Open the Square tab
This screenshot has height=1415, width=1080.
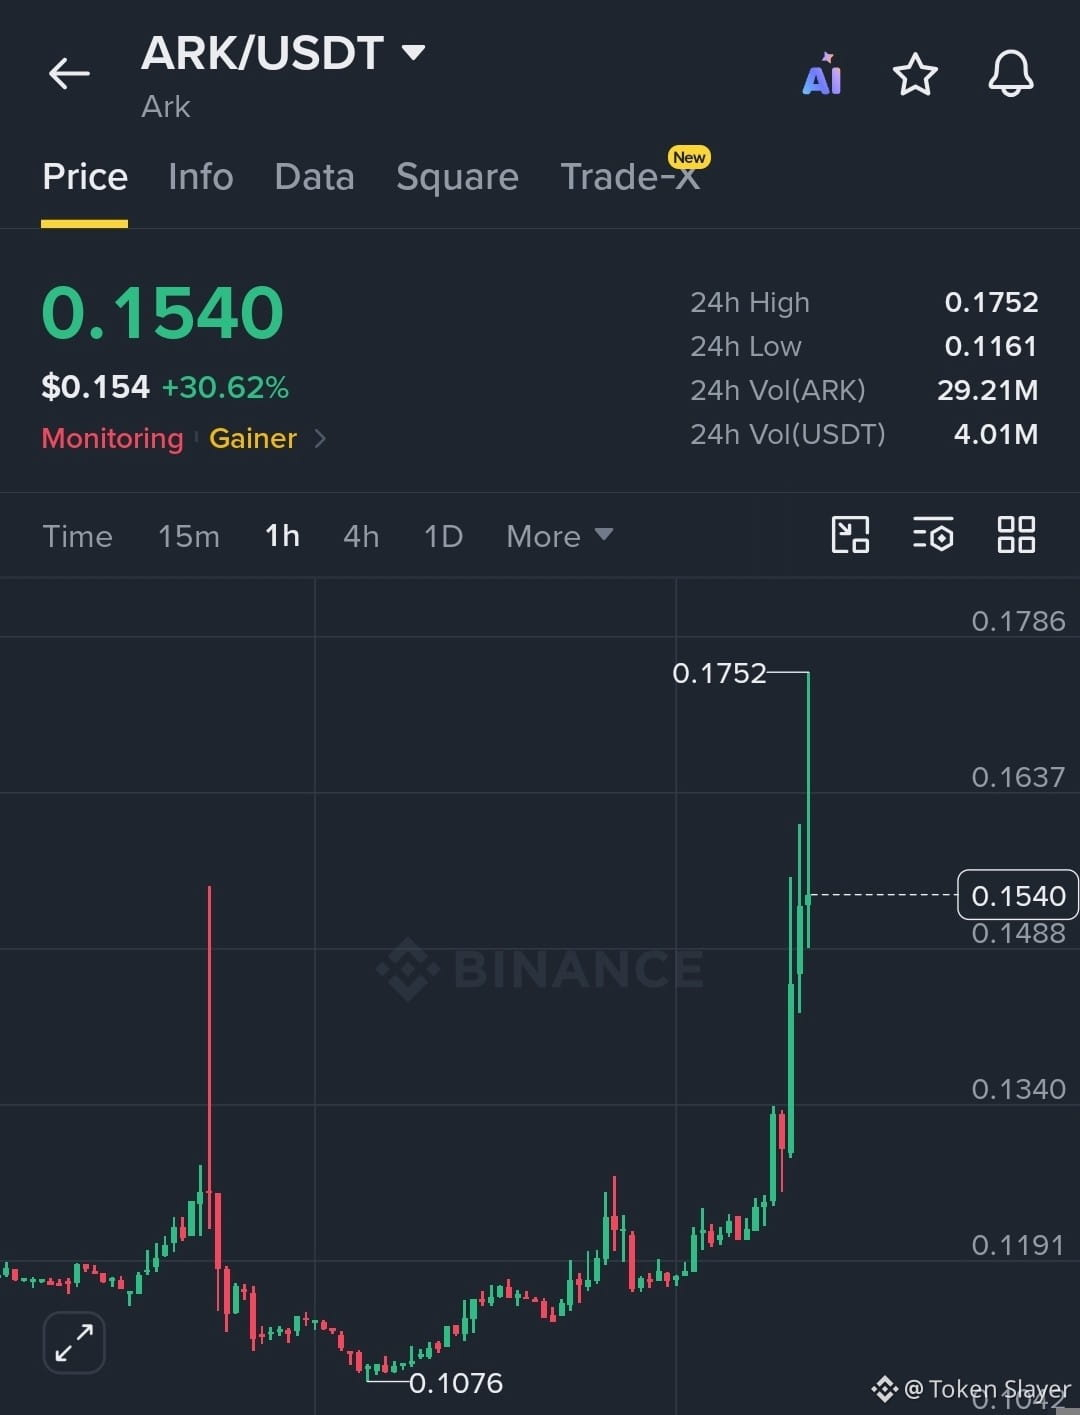click(x=457, y=177)
